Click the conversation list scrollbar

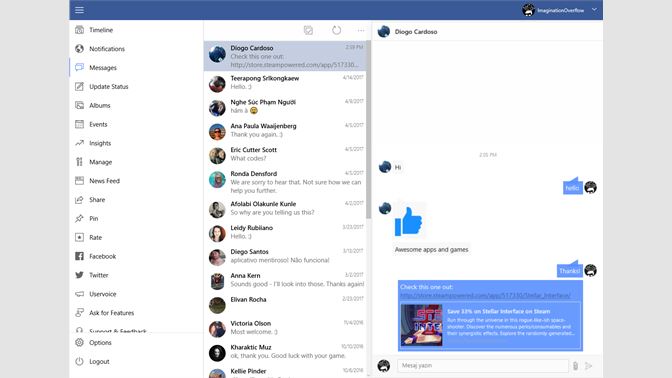pyautogui.click(x=369, y=130)
